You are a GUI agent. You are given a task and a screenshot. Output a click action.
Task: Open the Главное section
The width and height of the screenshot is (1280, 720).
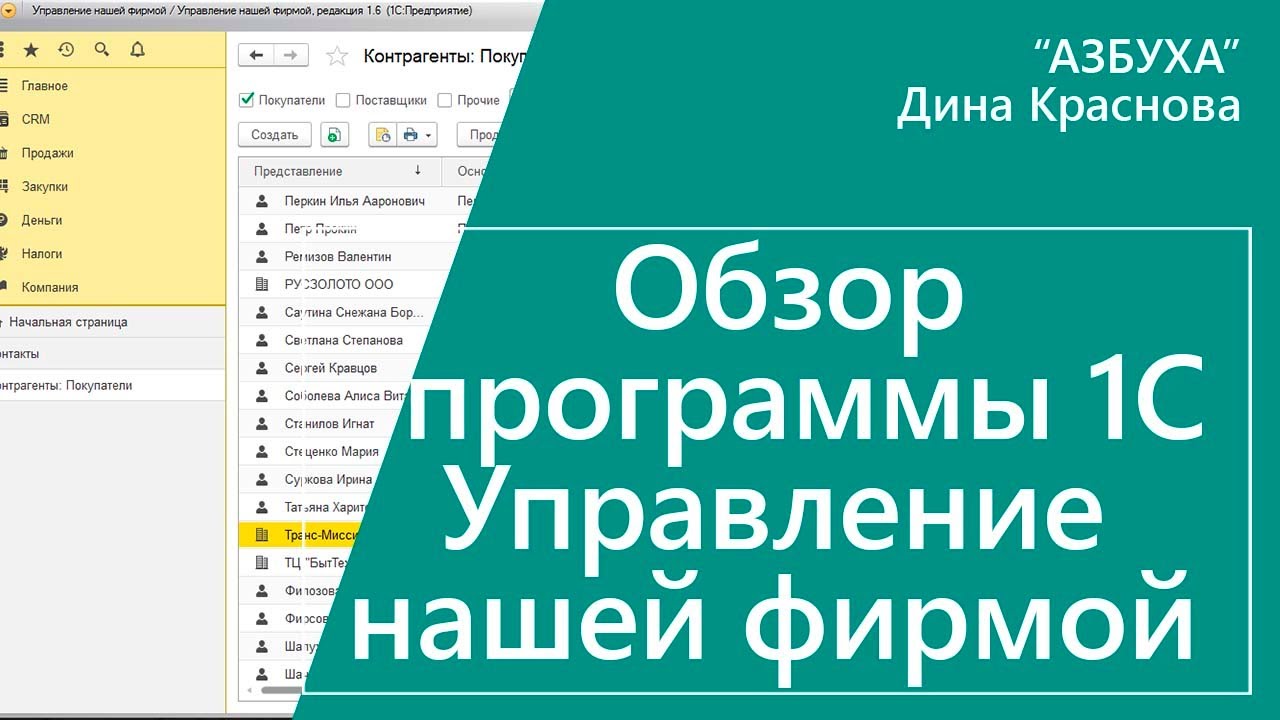pyautogui.click(x=45, y=86)
